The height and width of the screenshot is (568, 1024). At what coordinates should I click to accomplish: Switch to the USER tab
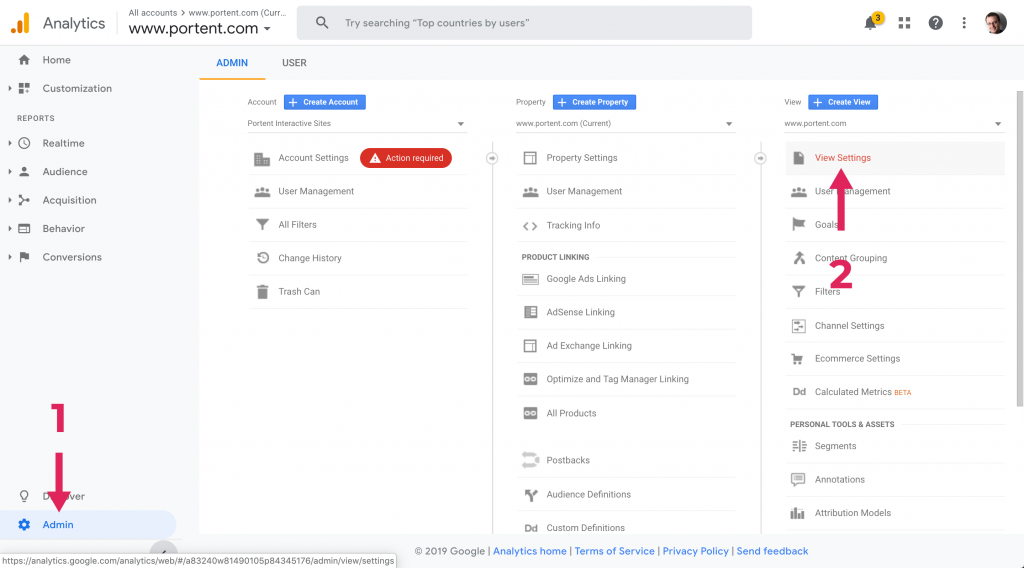[x=294, y=63]
